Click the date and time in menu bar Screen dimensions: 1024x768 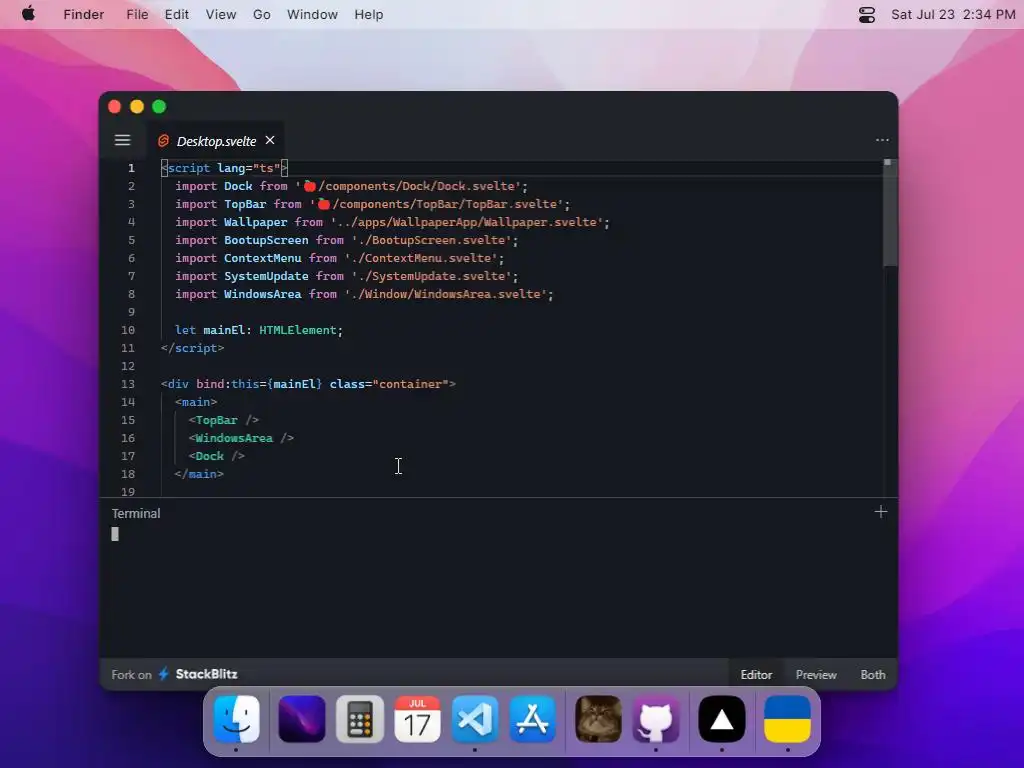pyautogui.click(x=953, y=14)
